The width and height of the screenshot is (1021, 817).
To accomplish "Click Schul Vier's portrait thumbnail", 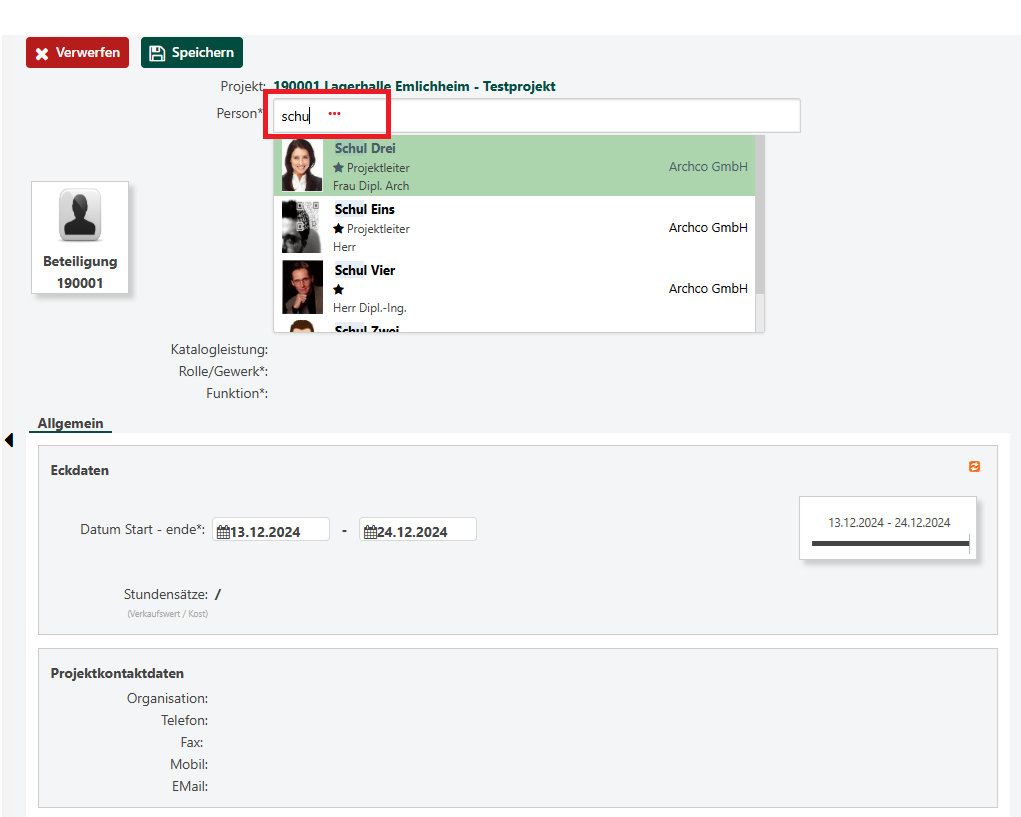I will click(x=302, y=288).
